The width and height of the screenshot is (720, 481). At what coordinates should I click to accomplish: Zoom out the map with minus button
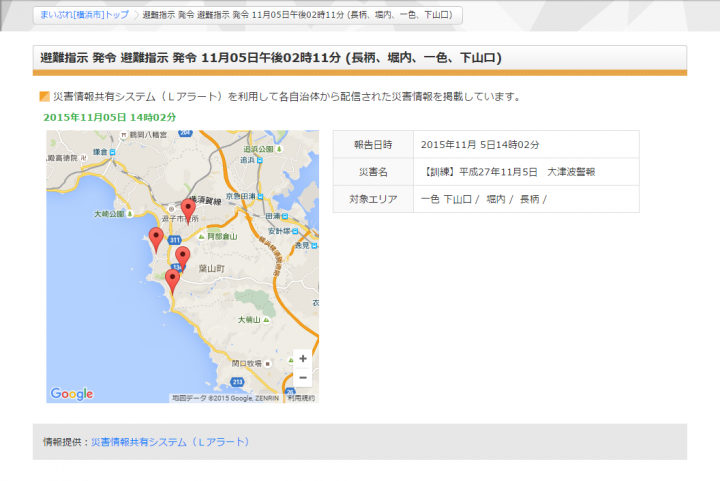[302, 377]
